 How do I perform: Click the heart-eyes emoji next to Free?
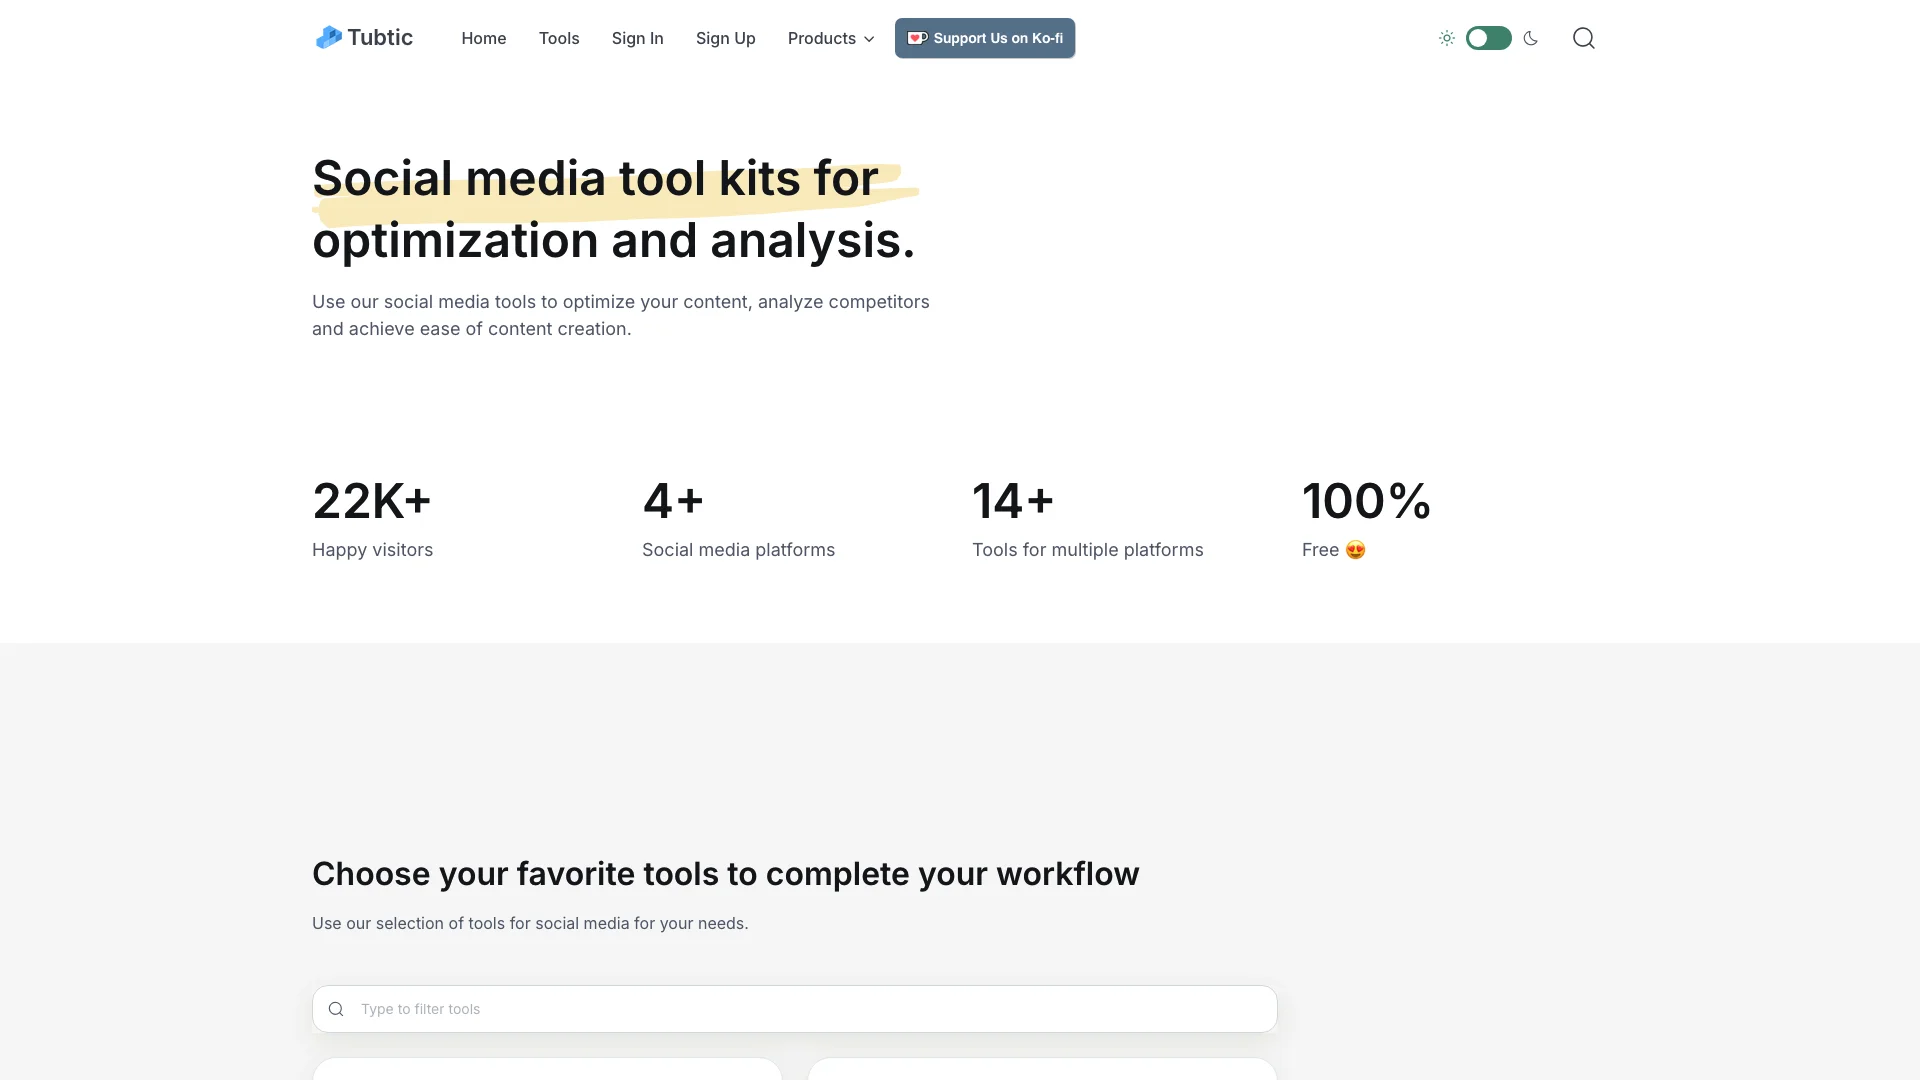pyautogui.click(x=1355, y=550)
